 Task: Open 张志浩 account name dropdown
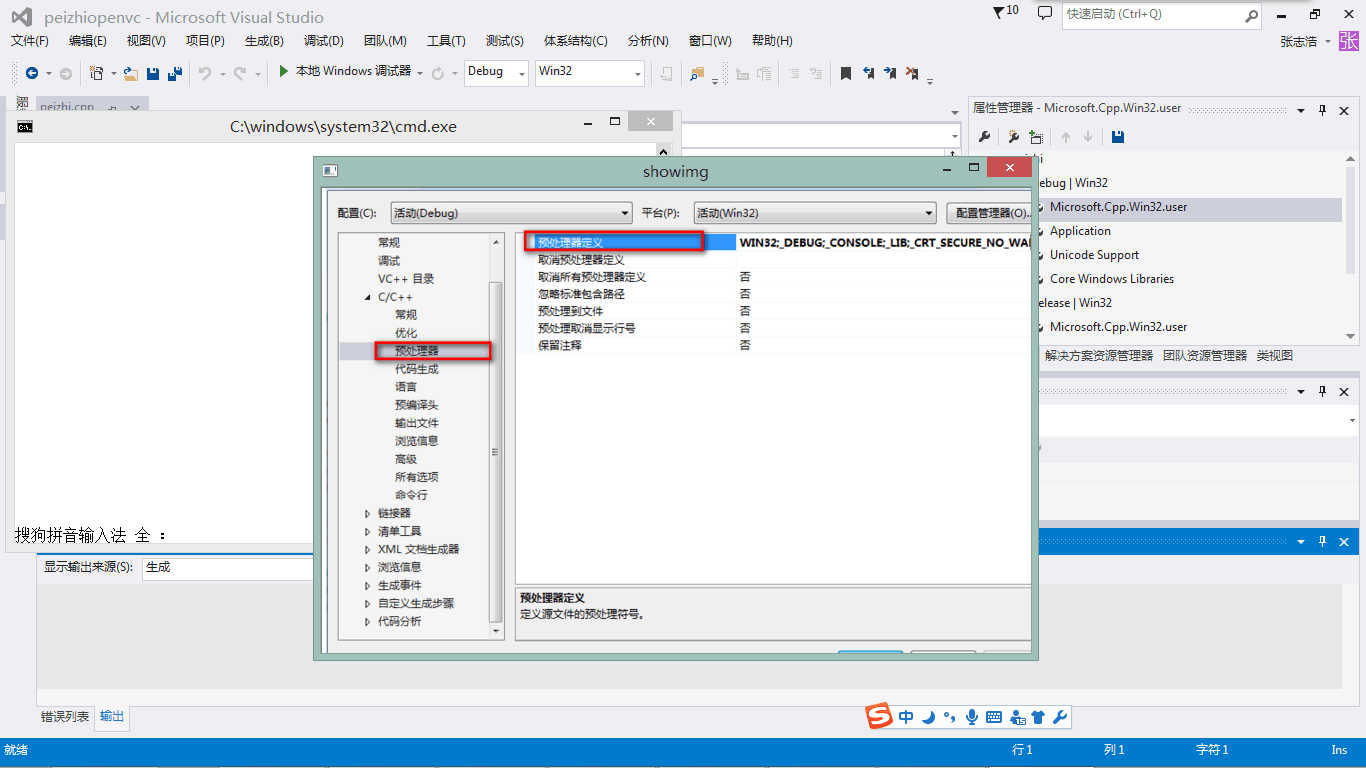pyautogui.click(x=1305, y=41)
